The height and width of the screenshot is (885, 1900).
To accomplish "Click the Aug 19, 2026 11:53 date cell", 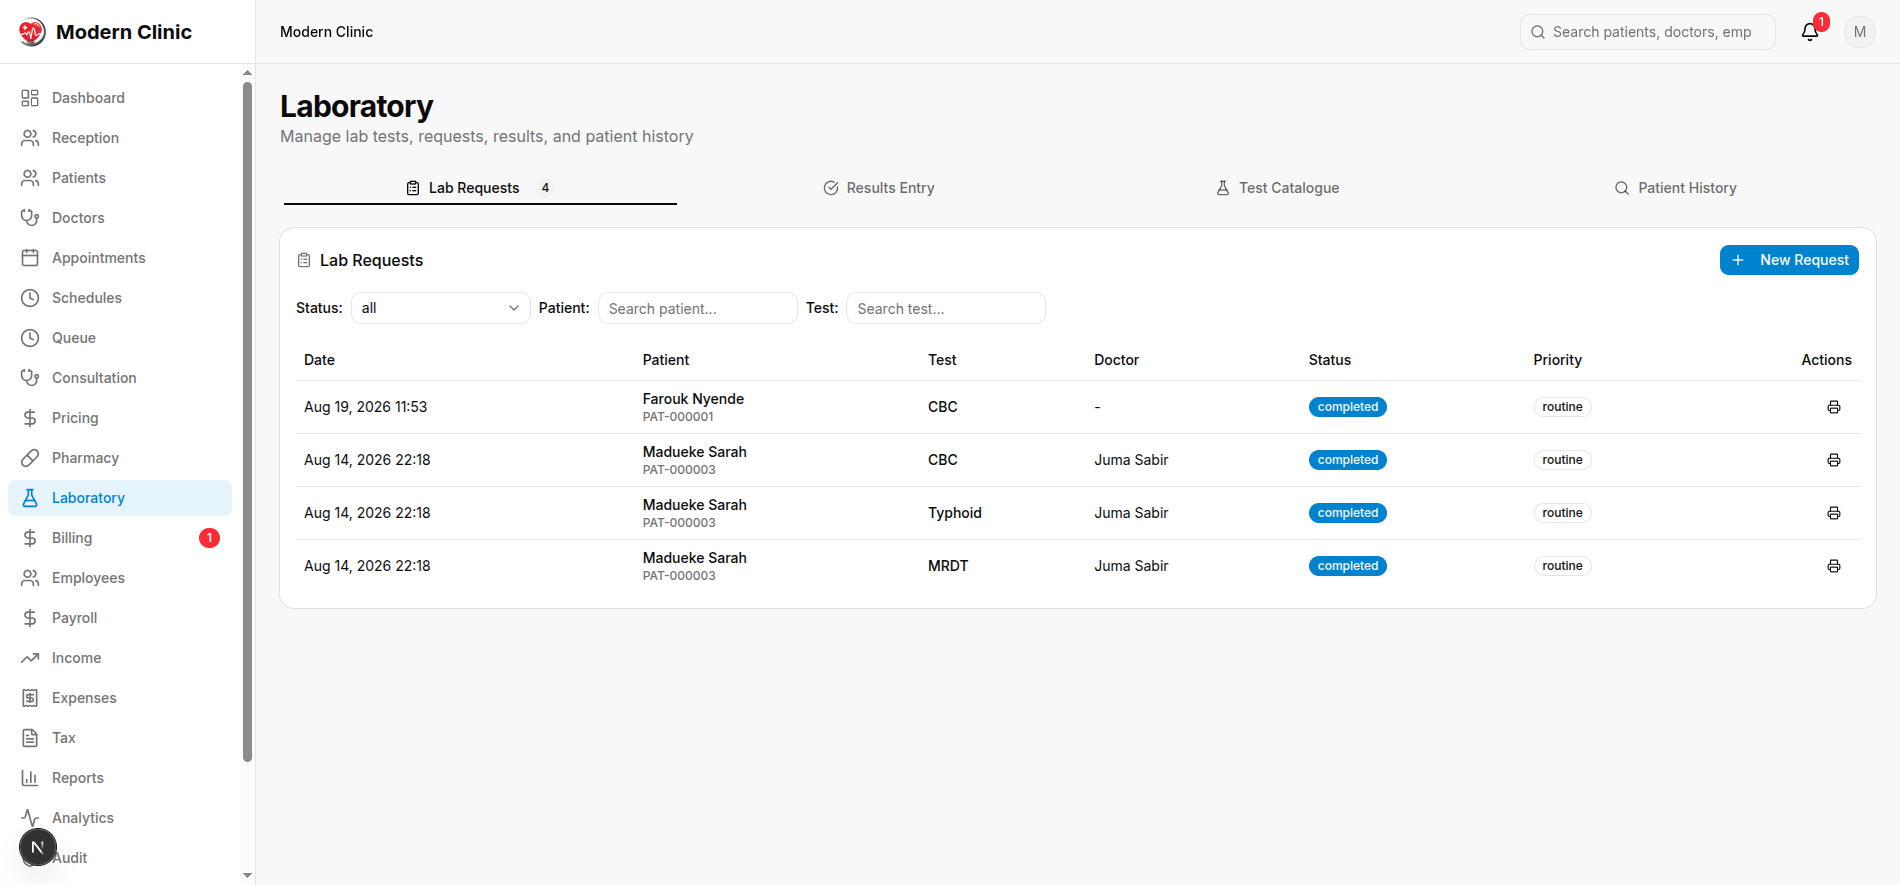I will click(365, 407).
